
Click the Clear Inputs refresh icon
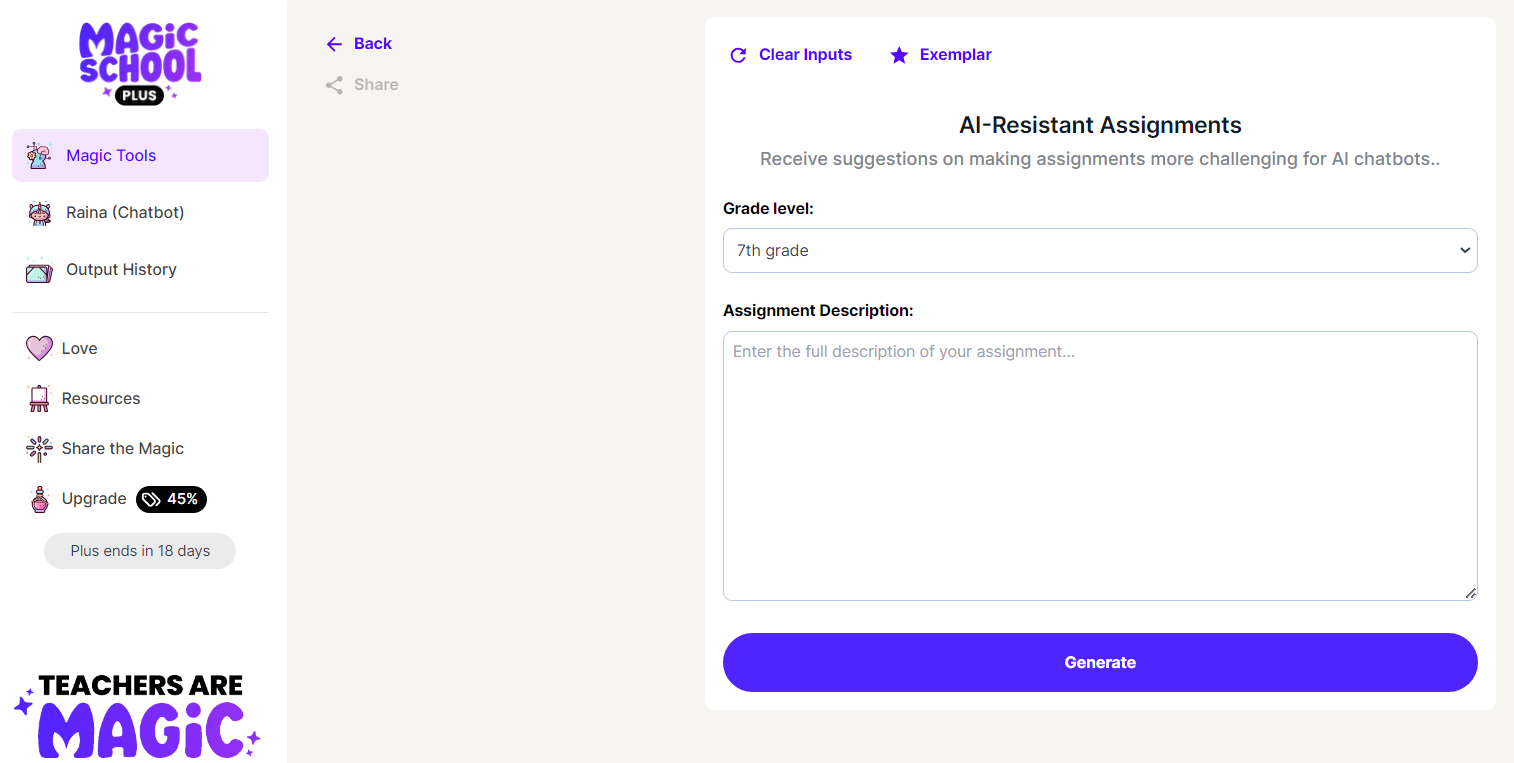(738, 55)
